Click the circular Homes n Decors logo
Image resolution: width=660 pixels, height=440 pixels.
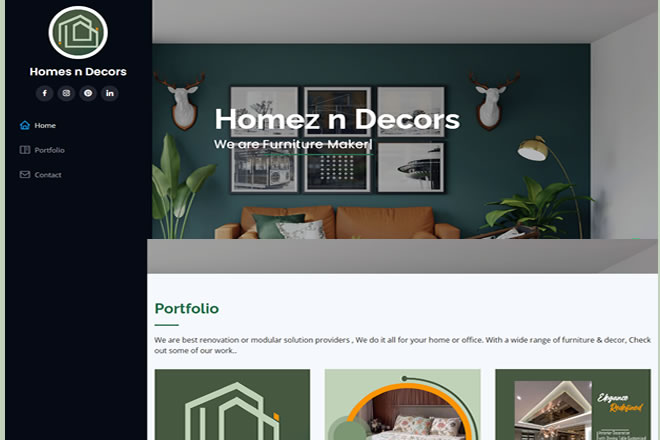[x=78, y=32]
